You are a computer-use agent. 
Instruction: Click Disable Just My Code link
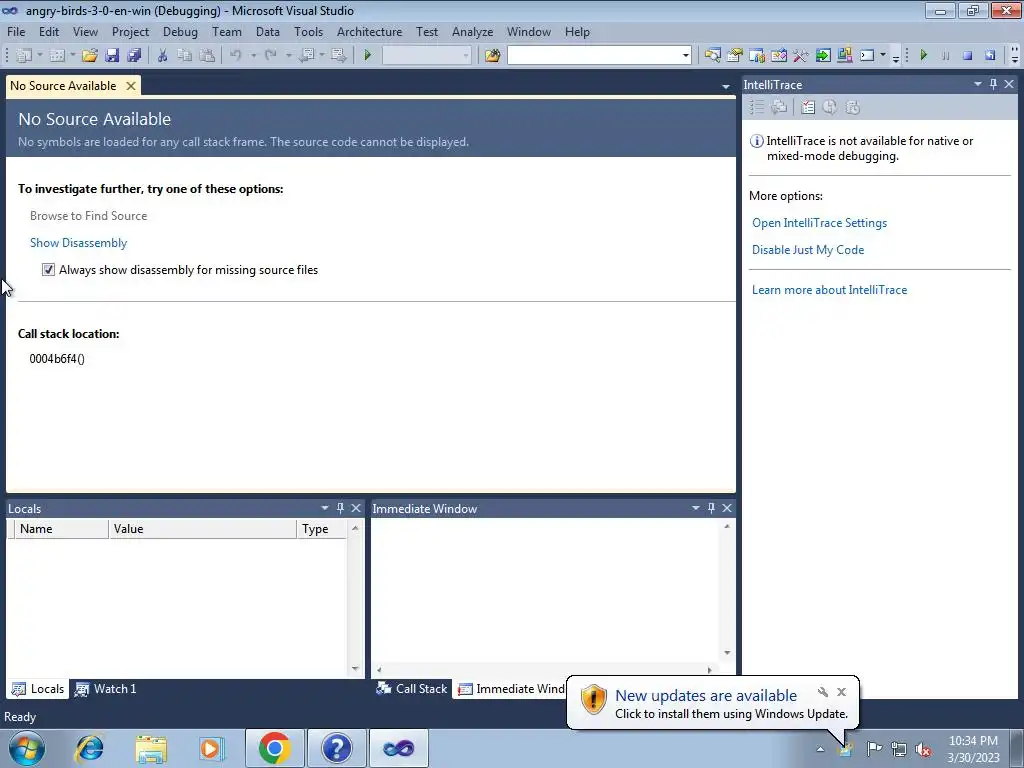pos(808,249)
